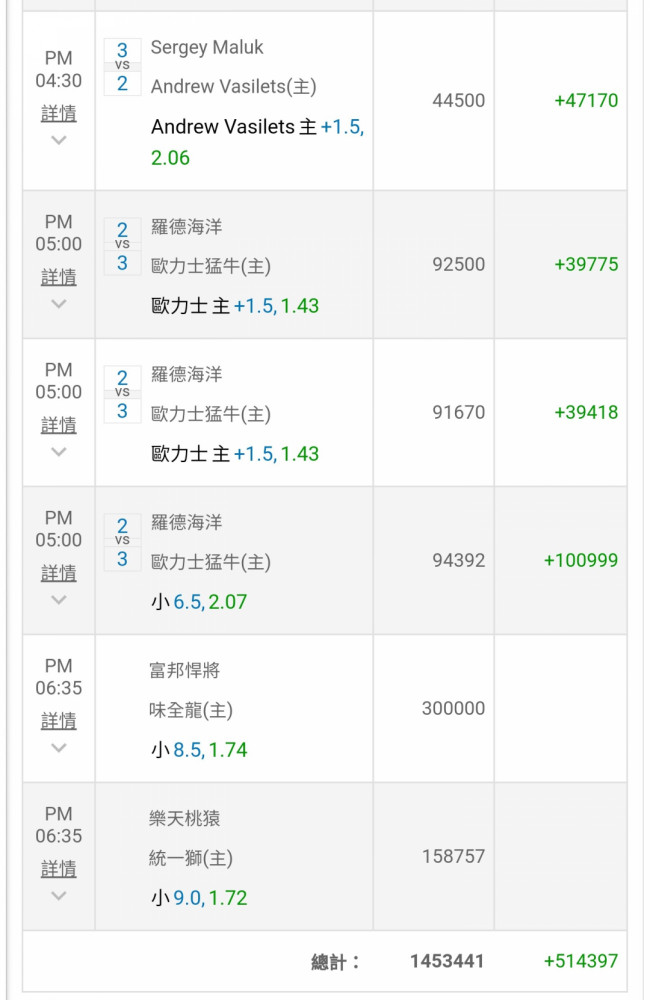The height and width of the screenshot is (1000, 650).
Task: Open 詳情 link for 樂天桃猿 game
Action: tap(59, 869)
